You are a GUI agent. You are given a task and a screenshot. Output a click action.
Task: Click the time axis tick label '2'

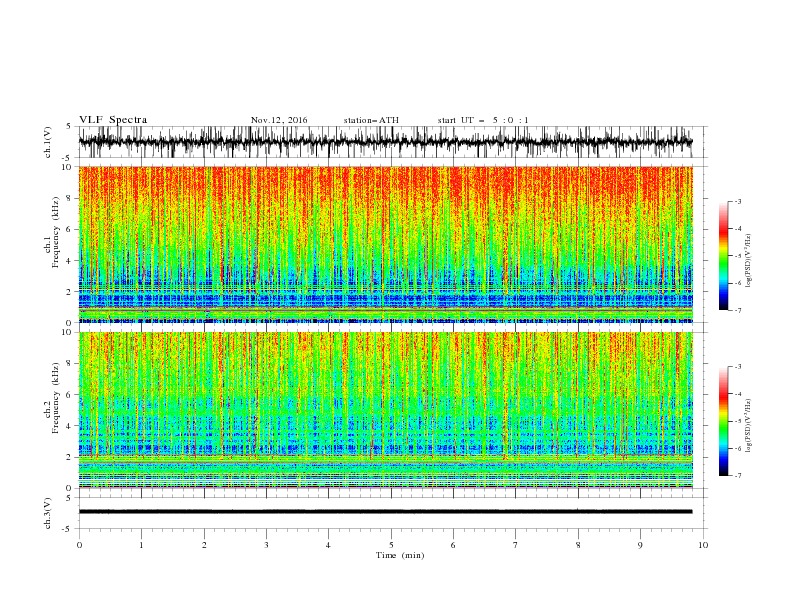point(204,545)
